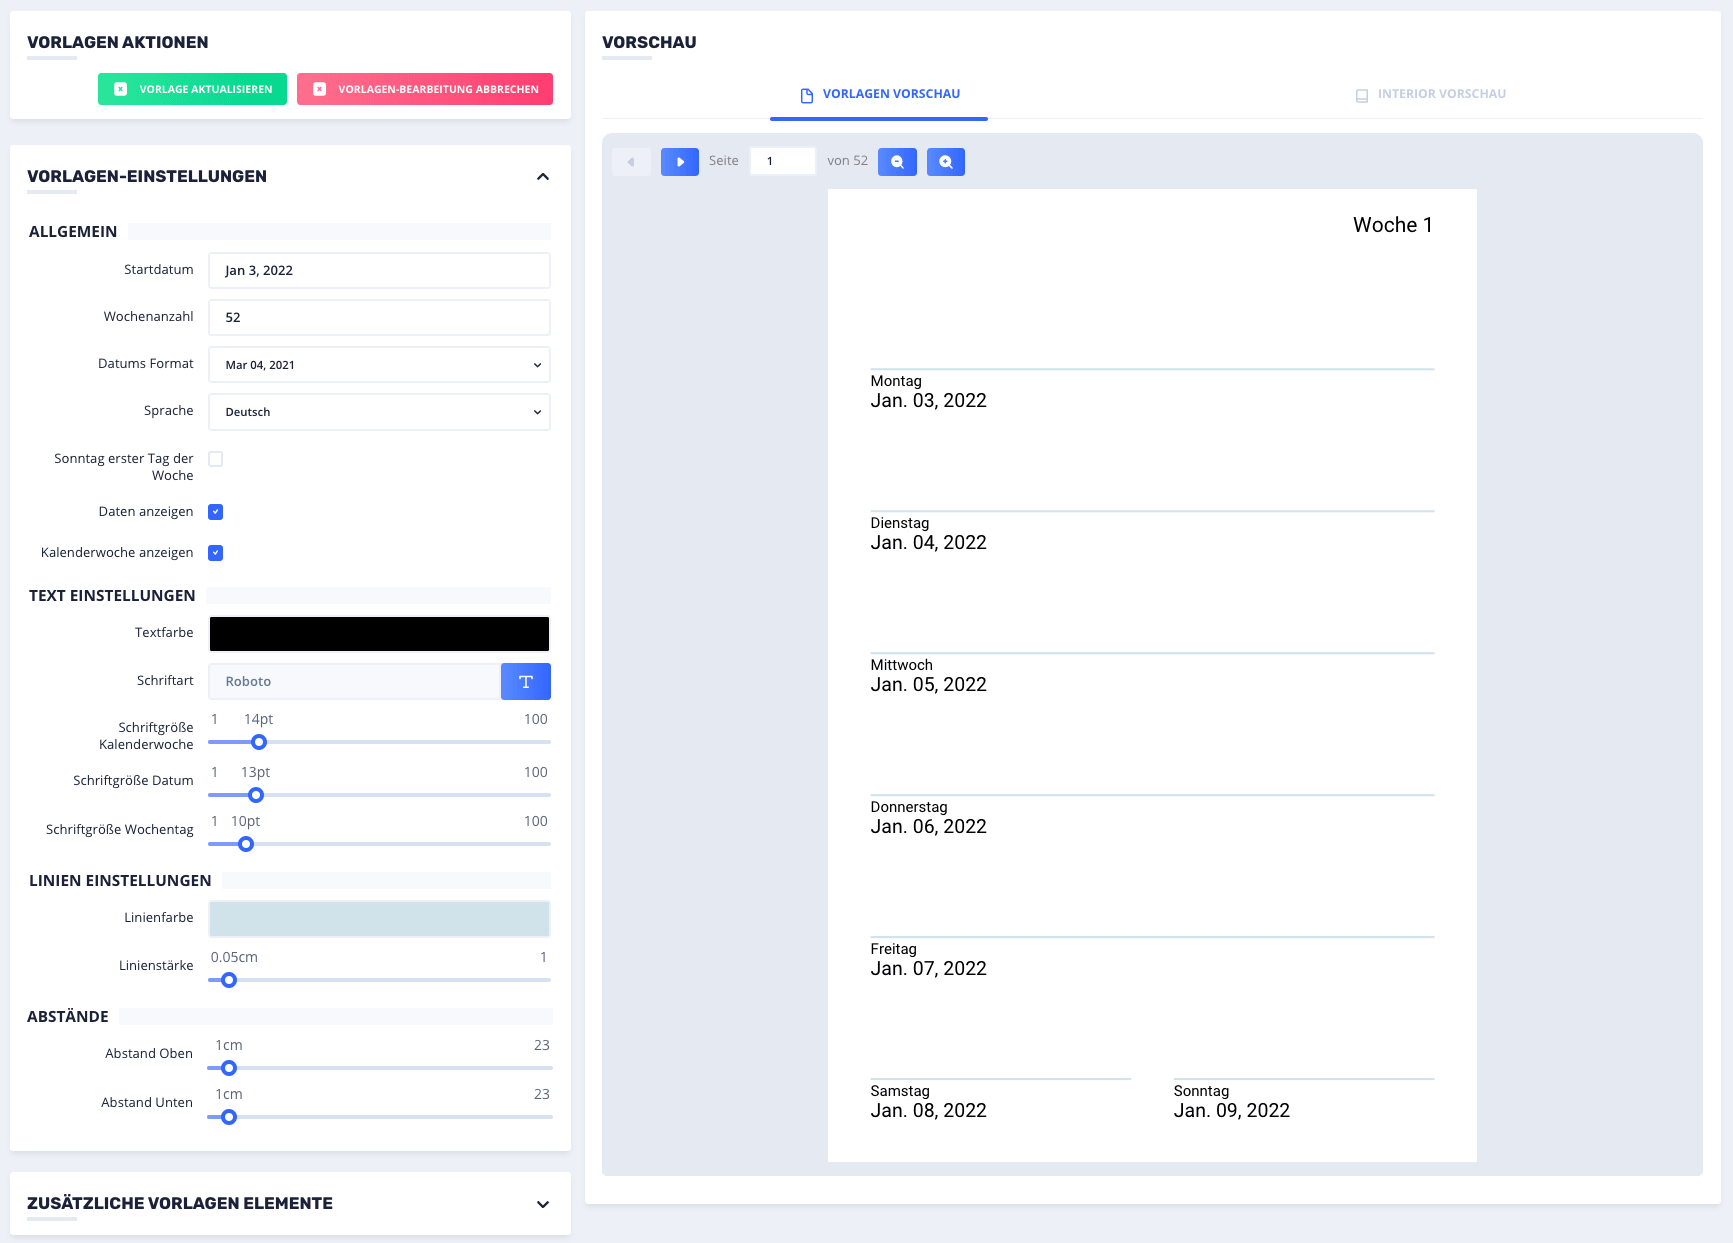This screenshot has width=1733, height=1243.
Task: Click the zoom in magnifier icon
Action: [x=946, y=161]
